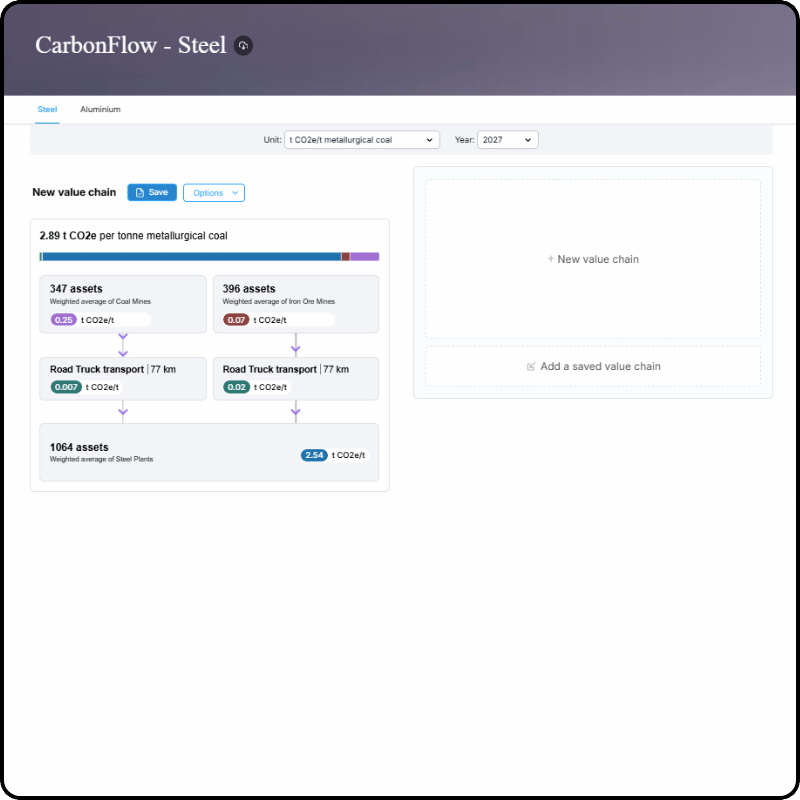The width and height of the screenshot is (800, 800).
Task: Click the 0.25 purple emissions badge
Action: (x=63, y=320)
